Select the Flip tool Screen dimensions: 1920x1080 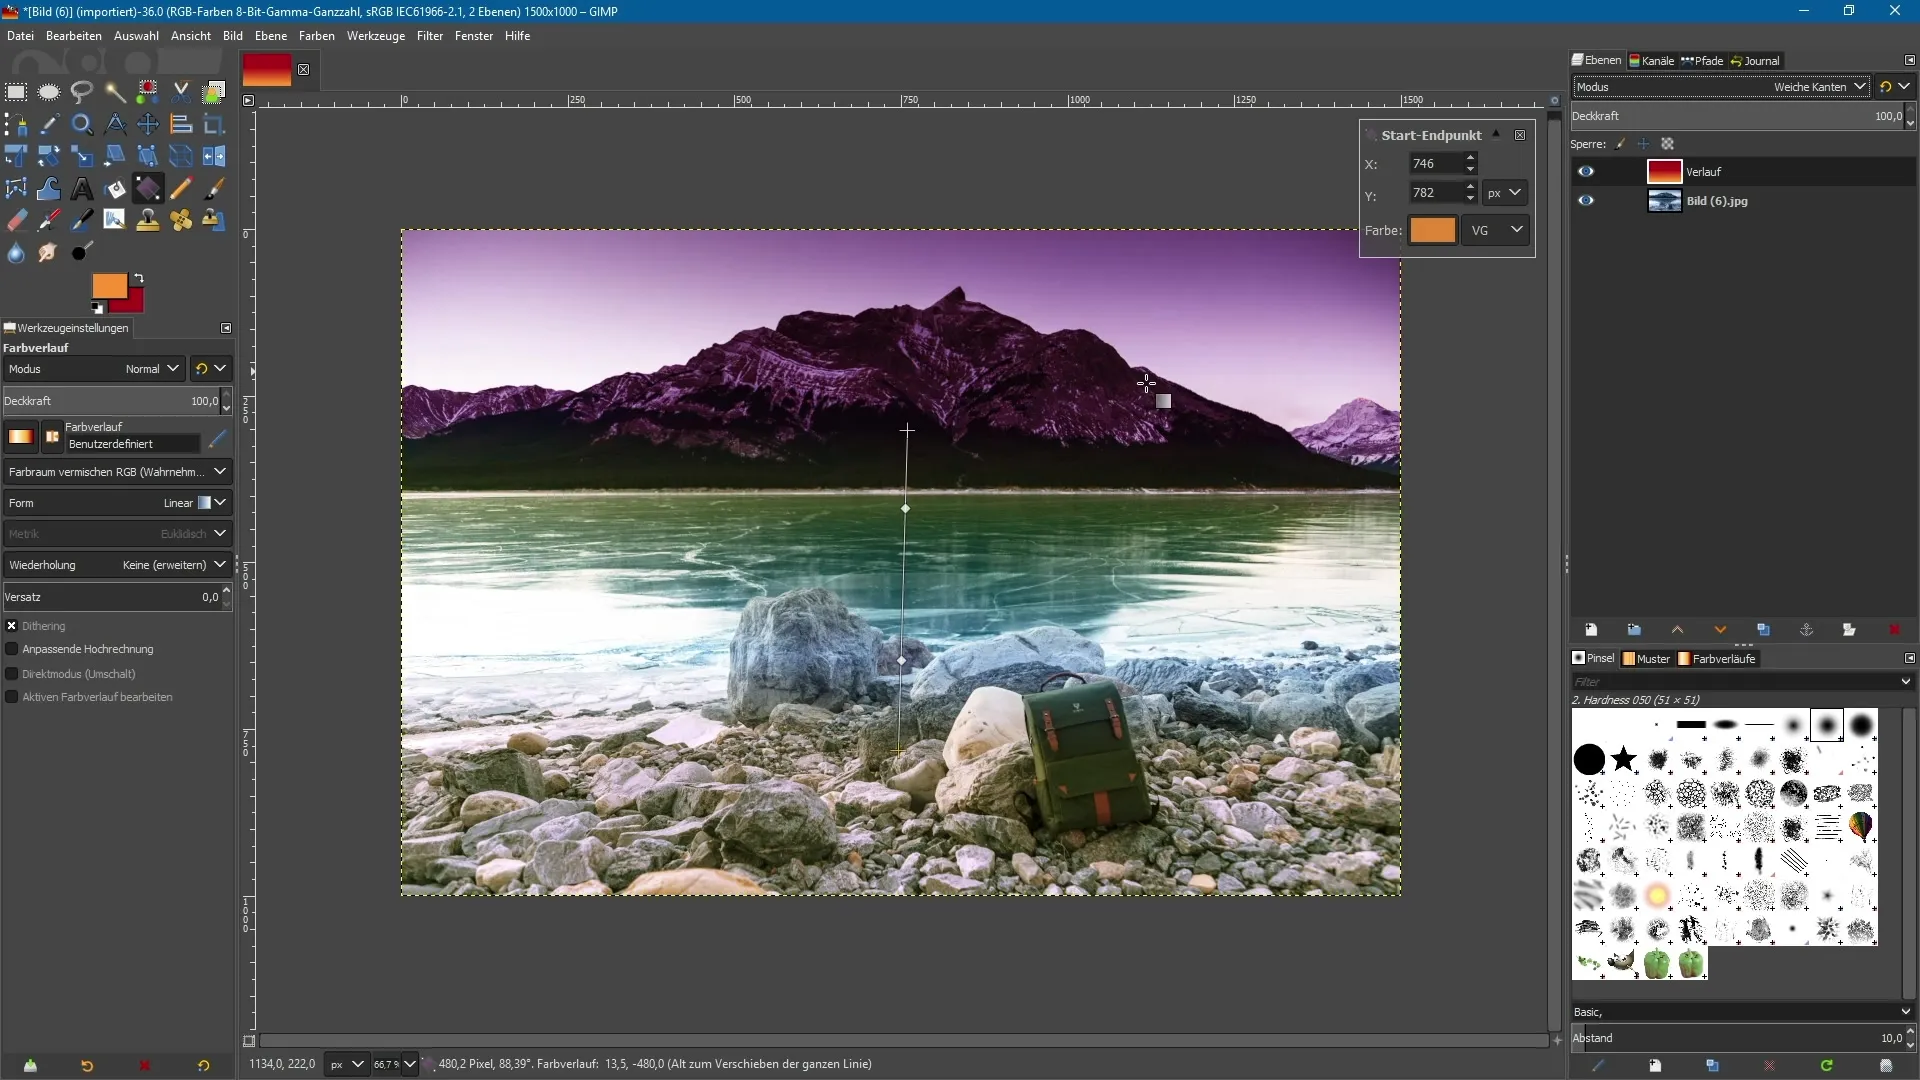214,156
